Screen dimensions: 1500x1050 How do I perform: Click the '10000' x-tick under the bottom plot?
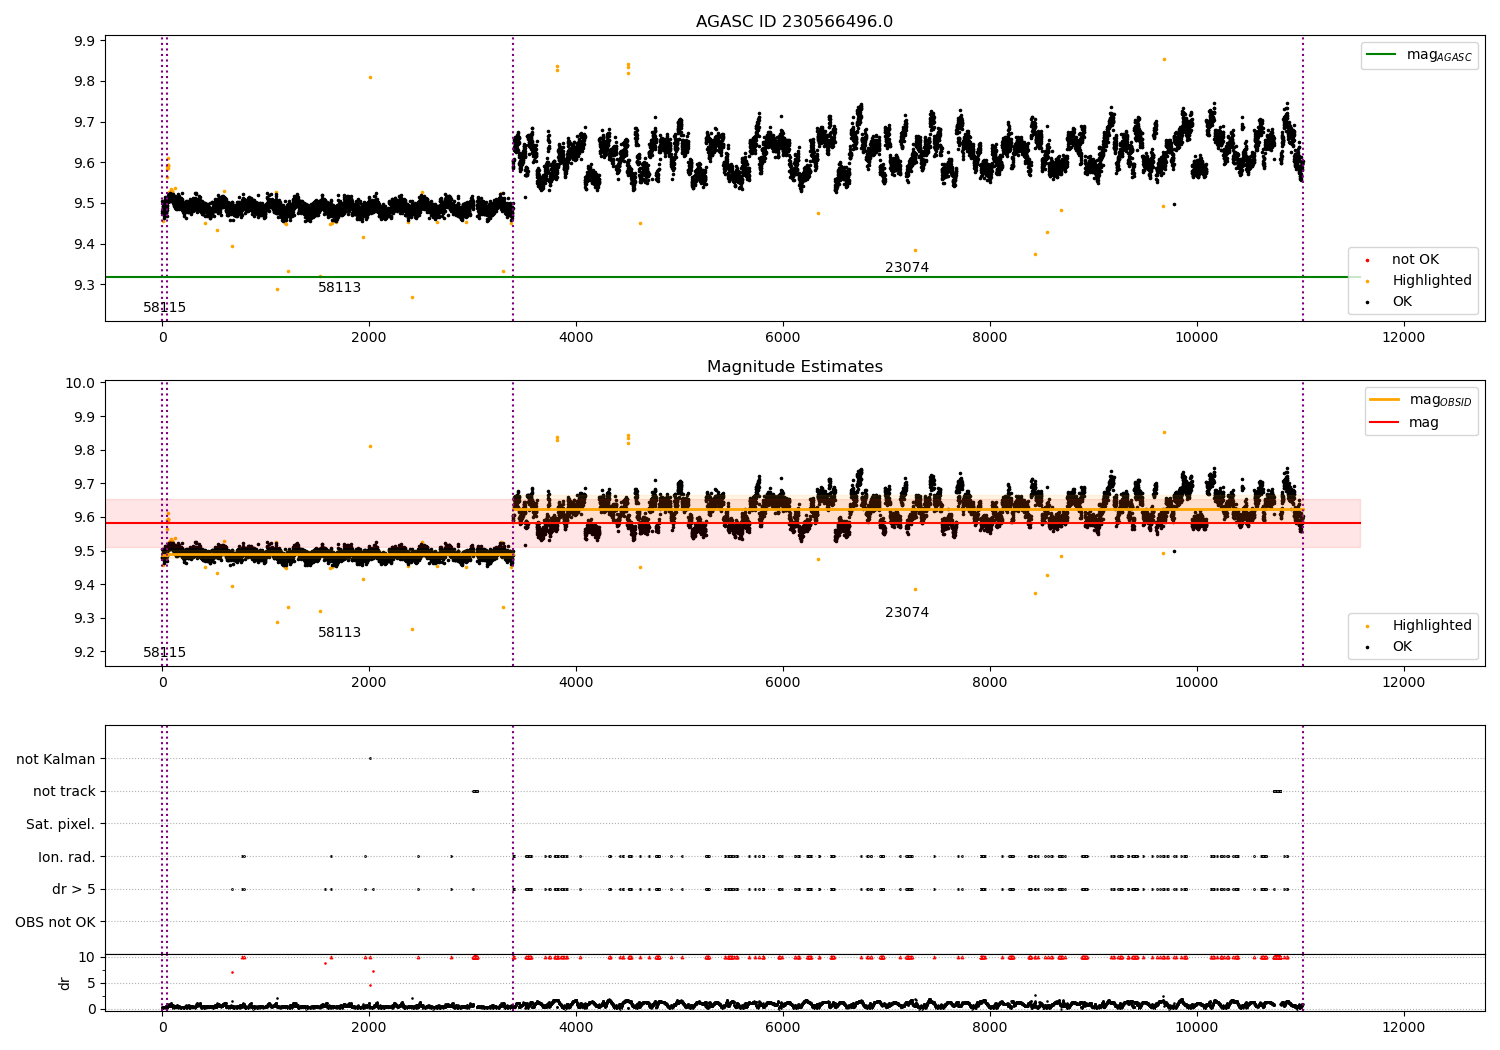tap(1197, 1028)
